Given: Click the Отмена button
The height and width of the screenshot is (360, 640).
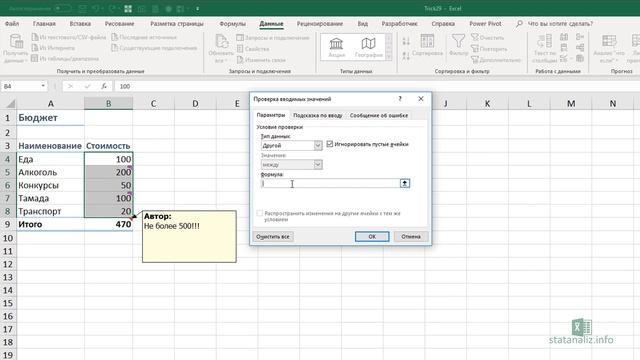Looking at the screenshot, I should 411,237.
